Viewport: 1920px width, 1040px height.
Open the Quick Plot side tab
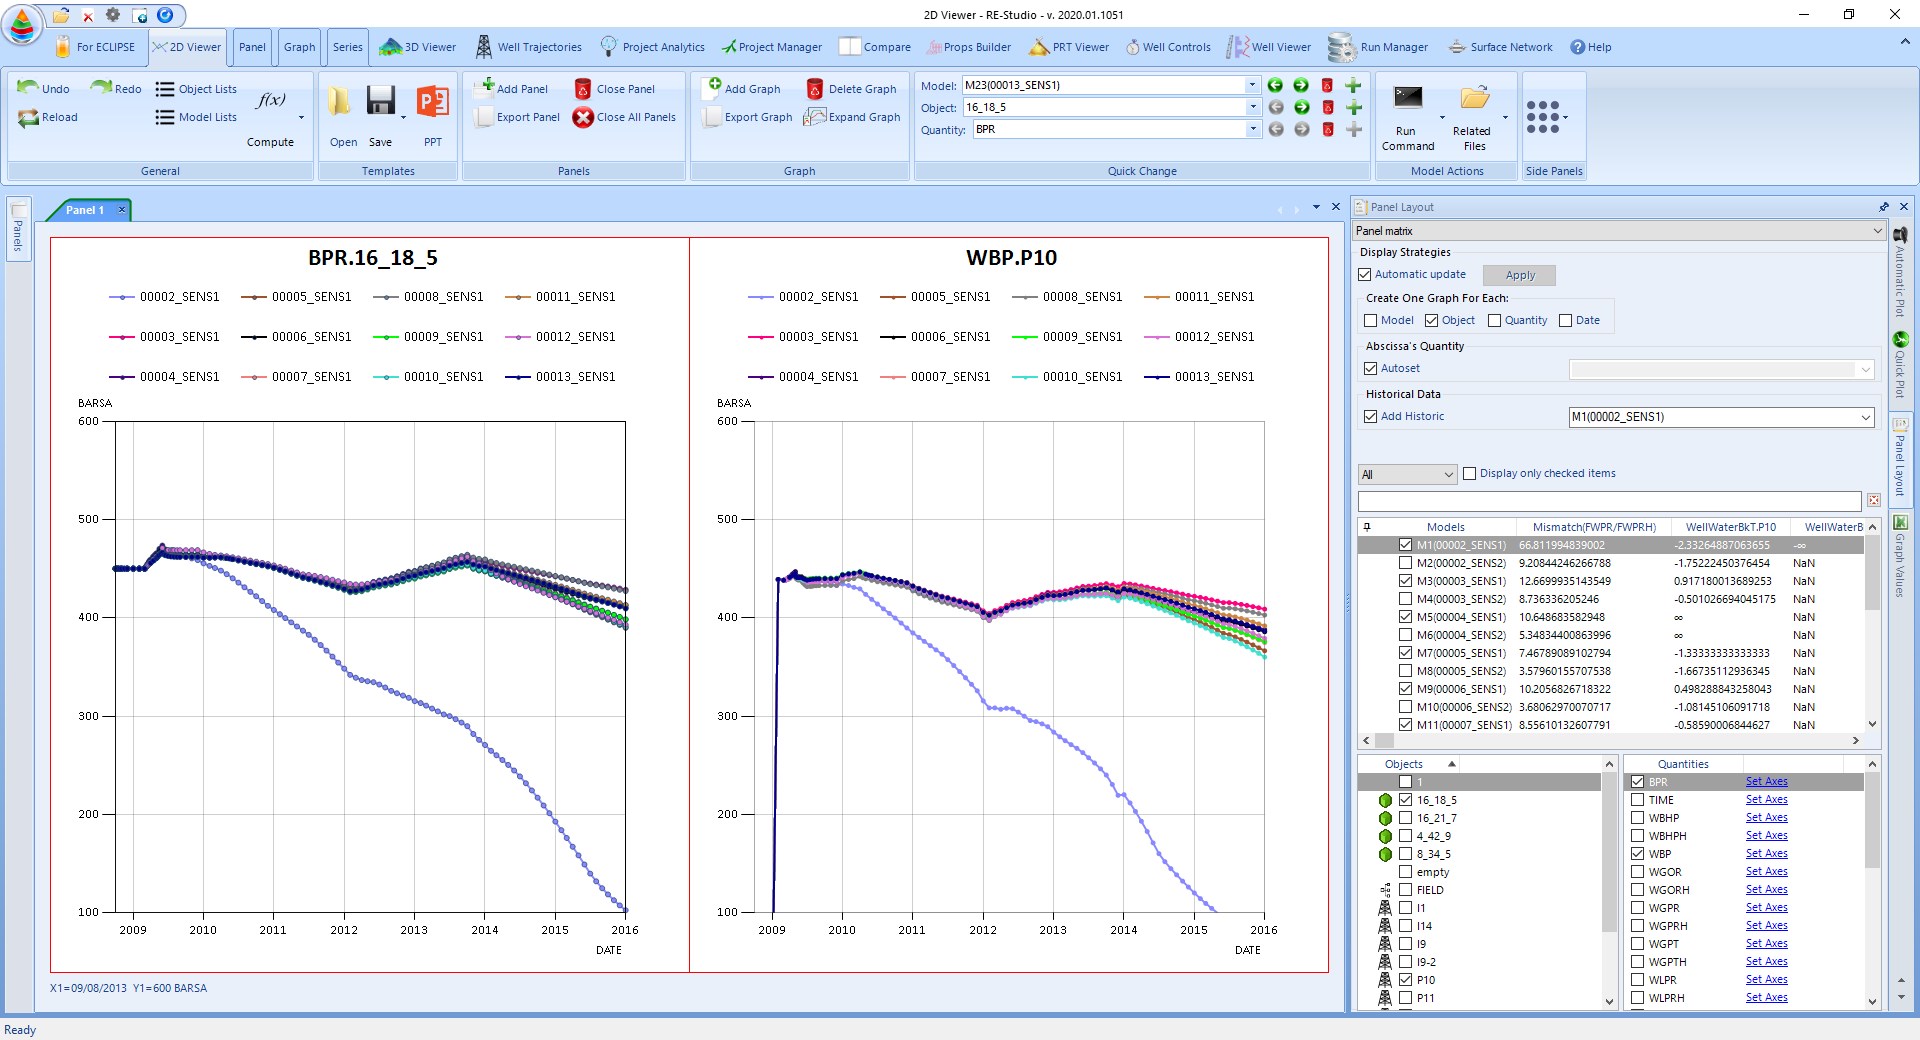(1900, 364)
